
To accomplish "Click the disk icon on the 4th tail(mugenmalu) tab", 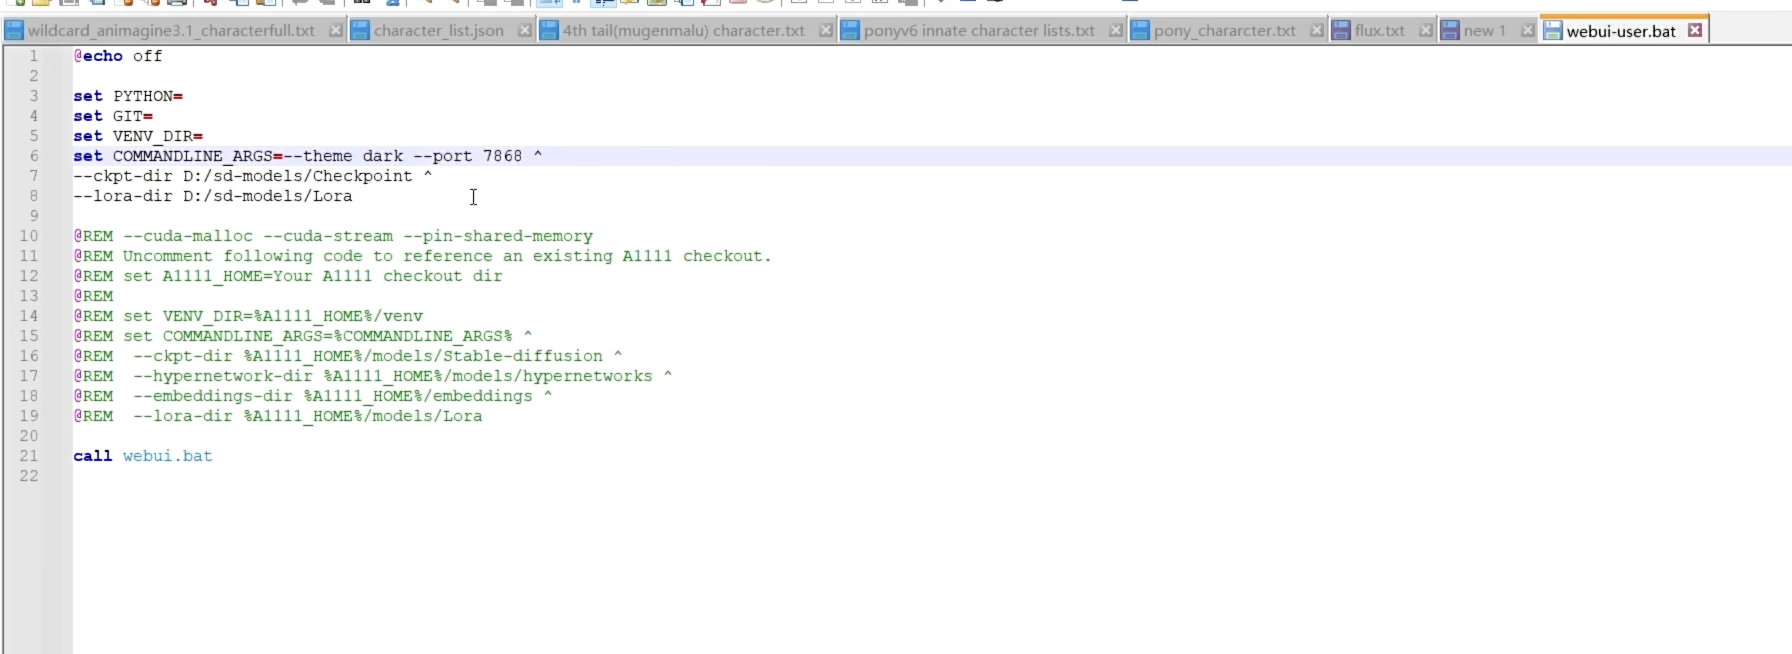I will pyautogui.click(x=549, y=31).
